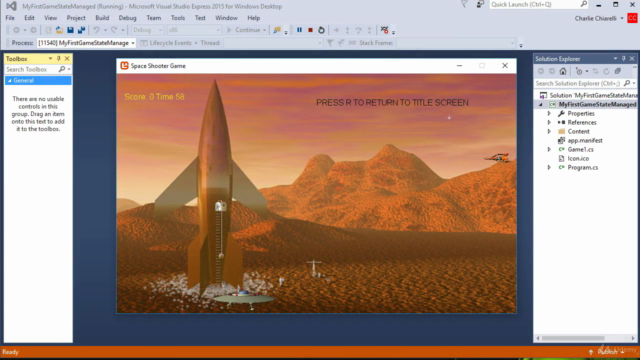Restart the debugging session icon
The height and width of the screenshot is (360, 640).
pos(321,30)
